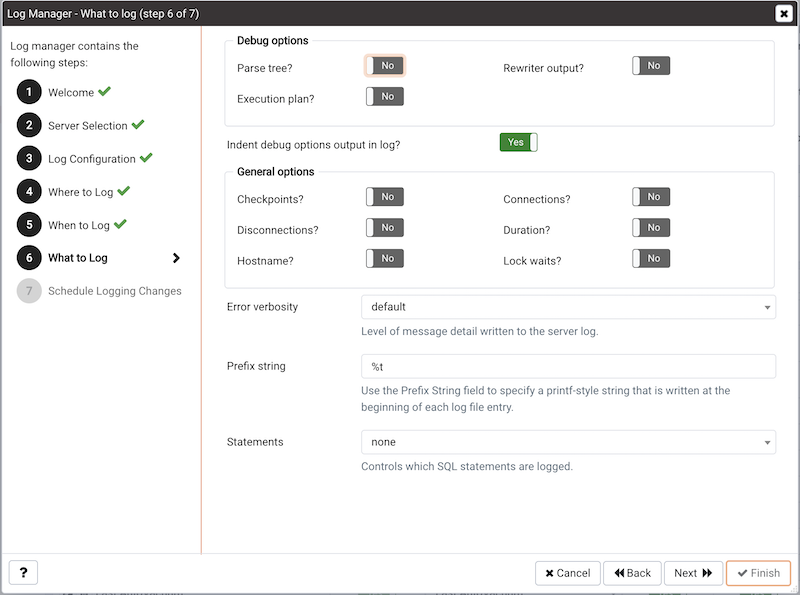
Task: Toggle the Rewriter output switch
Action: click(x=651, y=66)
